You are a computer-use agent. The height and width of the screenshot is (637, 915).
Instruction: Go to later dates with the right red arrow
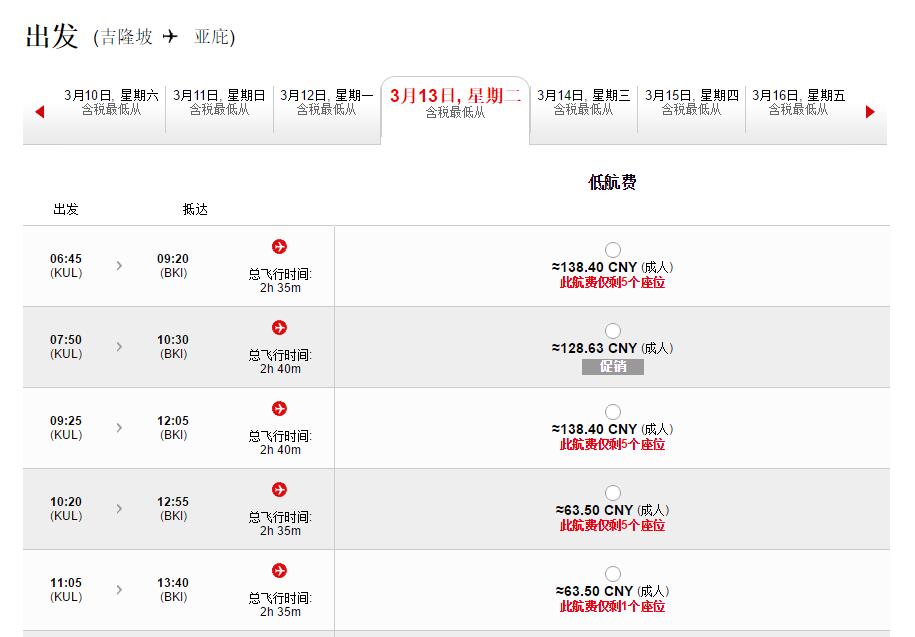(870, 112)
